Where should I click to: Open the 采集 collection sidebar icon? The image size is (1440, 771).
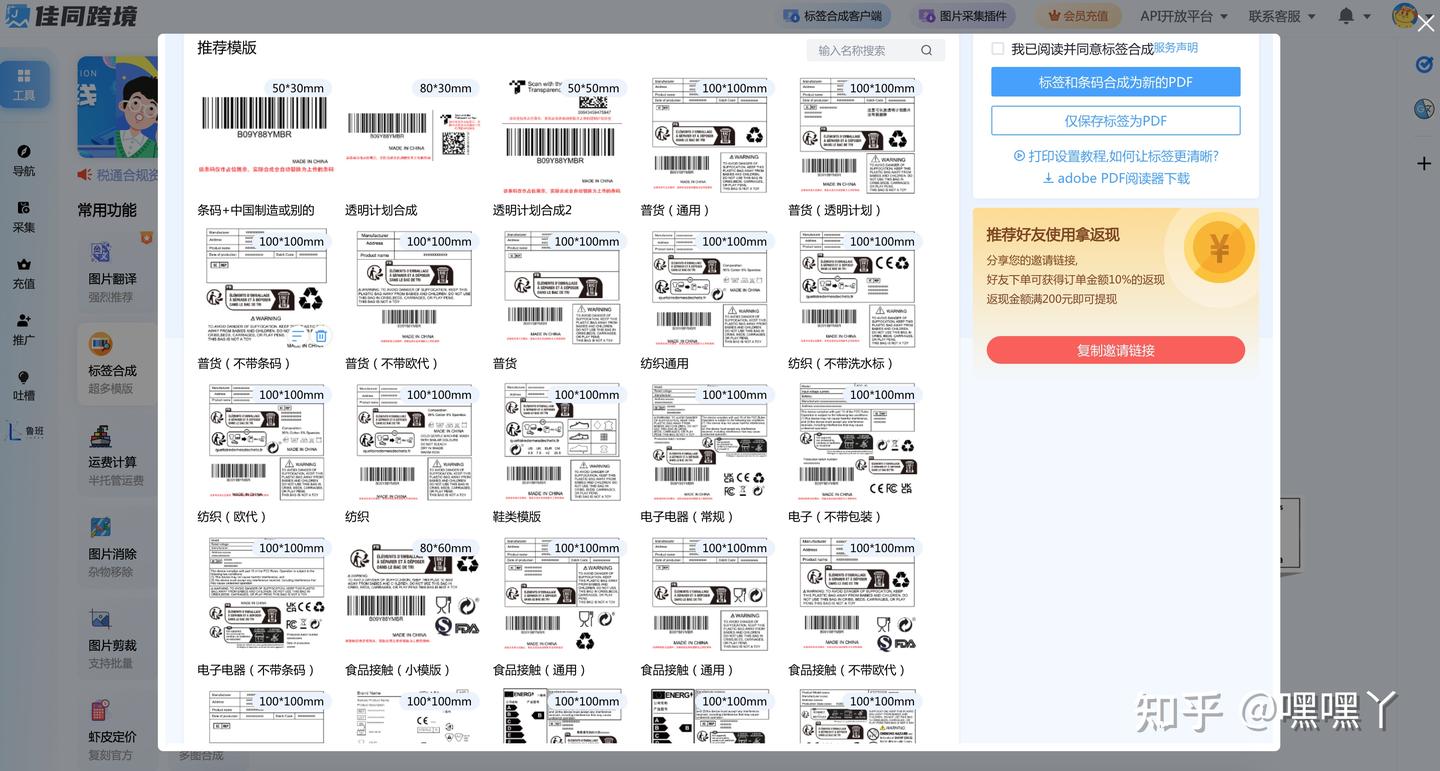point(24,218)
